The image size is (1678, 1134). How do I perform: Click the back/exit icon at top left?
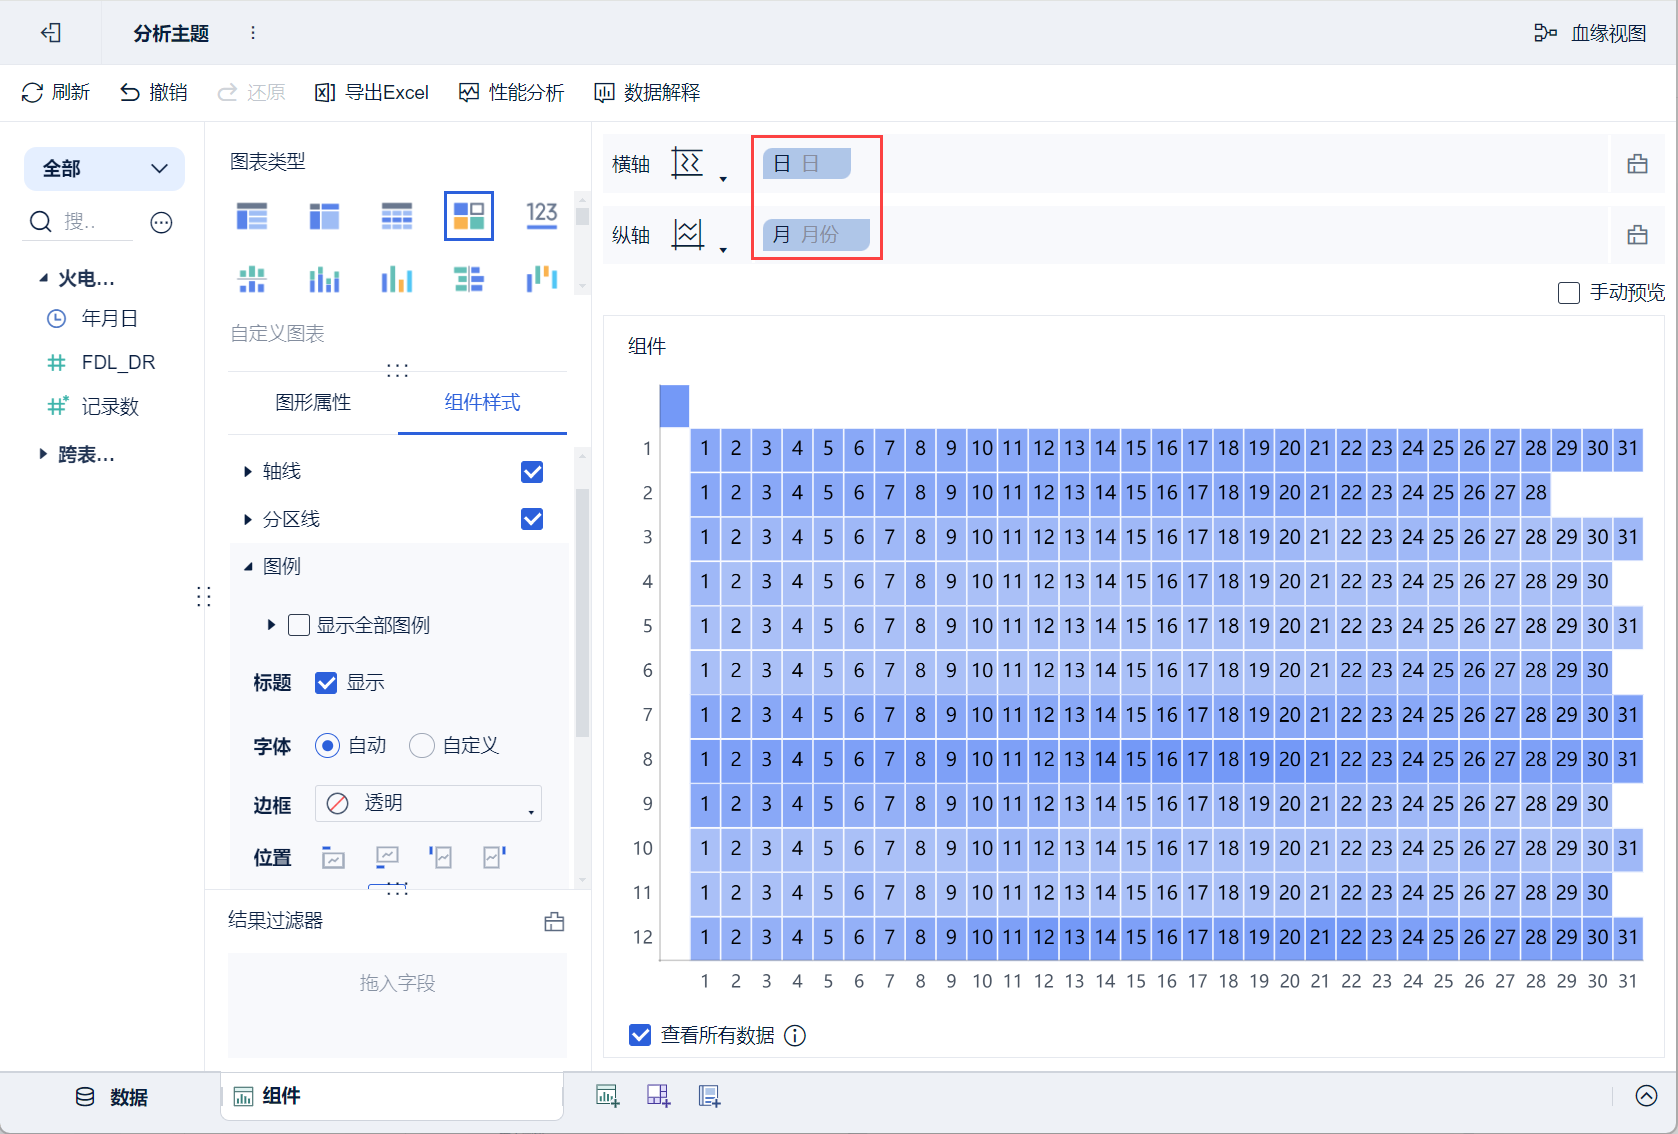(51, 33)
